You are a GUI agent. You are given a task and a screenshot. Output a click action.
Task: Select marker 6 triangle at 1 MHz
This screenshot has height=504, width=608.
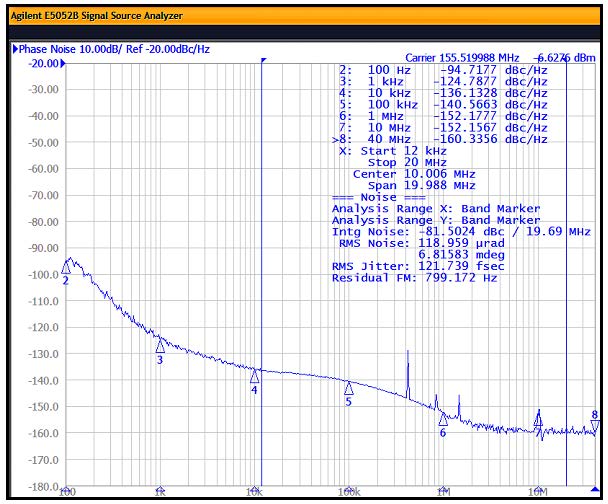443,419
